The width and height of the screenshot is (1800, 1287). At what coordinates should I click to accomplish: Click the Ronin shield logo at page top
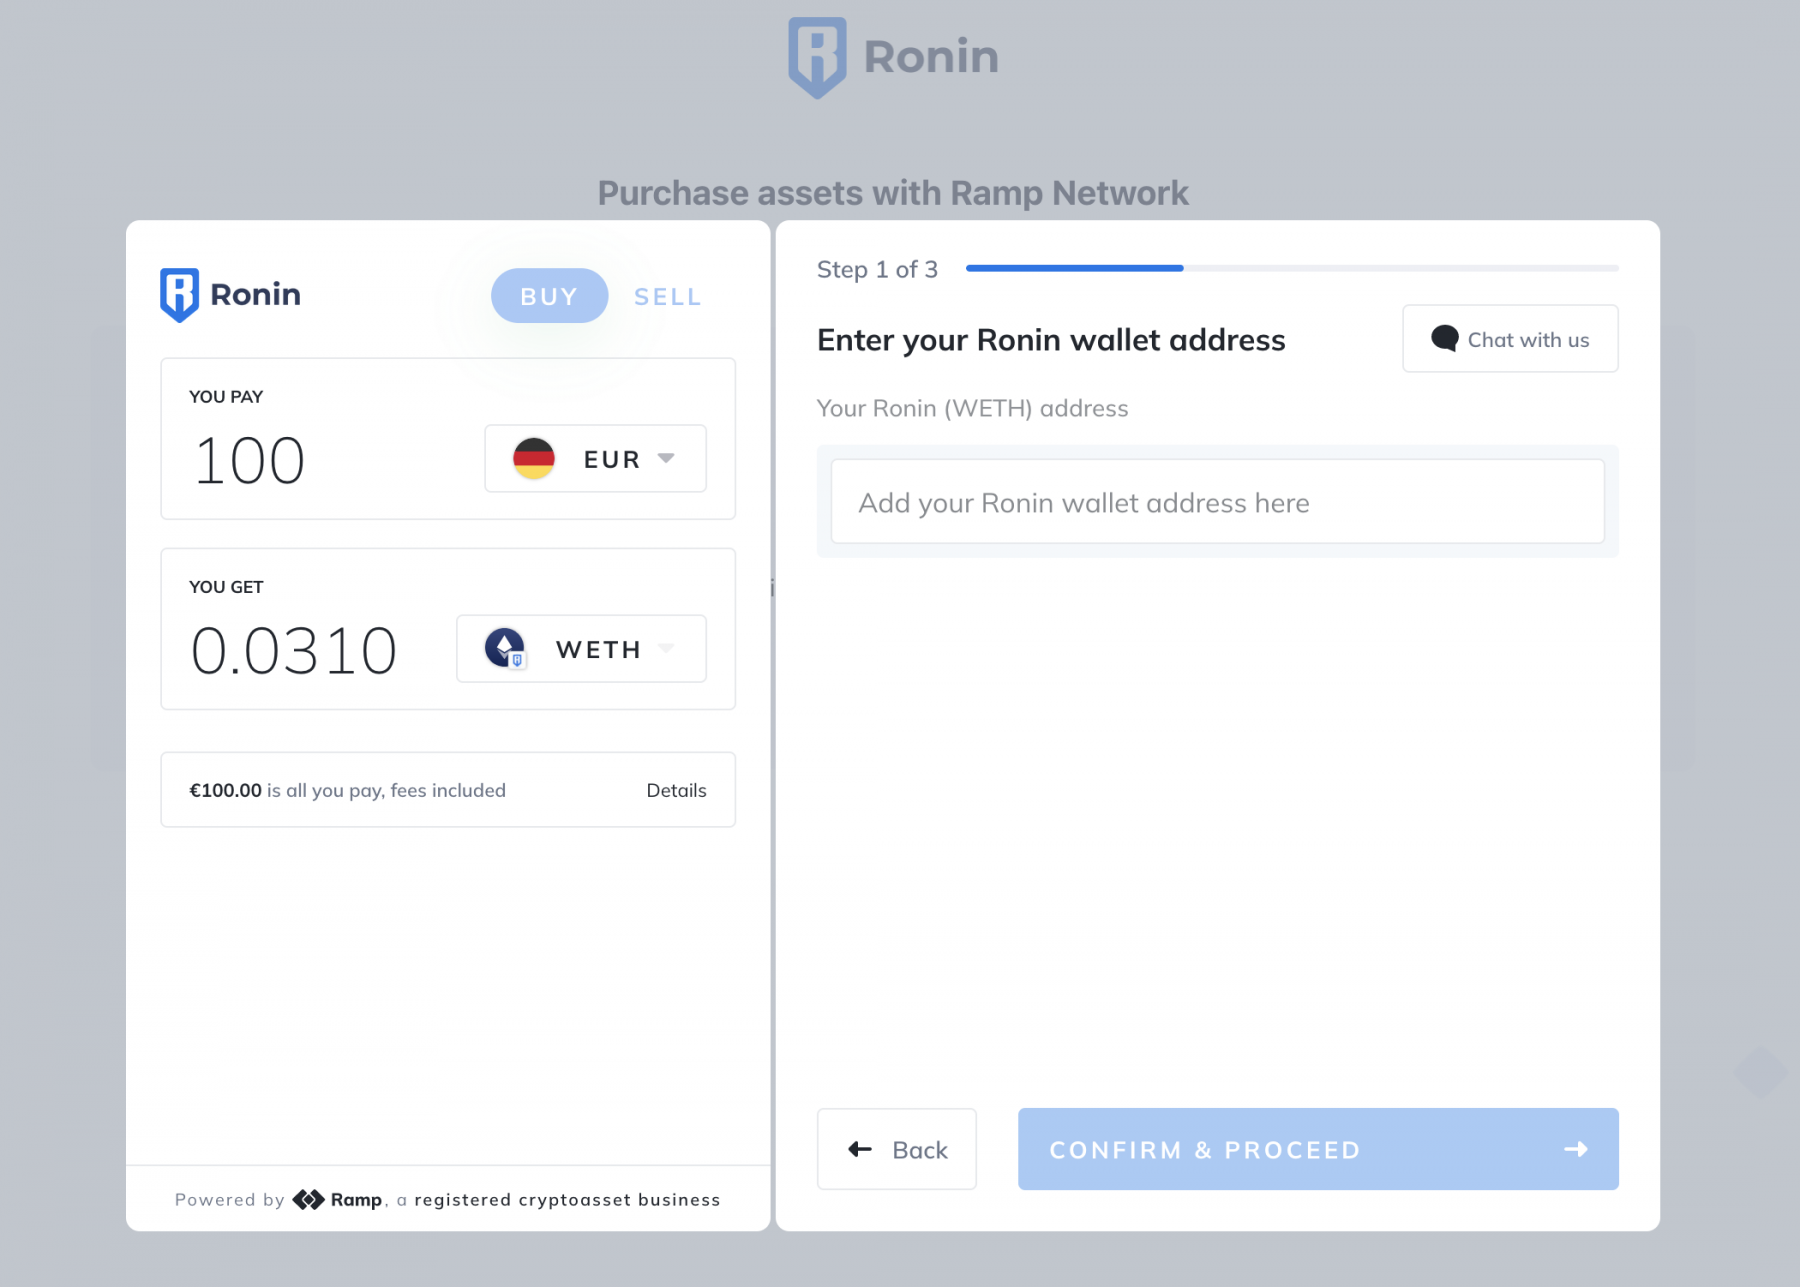817,57
